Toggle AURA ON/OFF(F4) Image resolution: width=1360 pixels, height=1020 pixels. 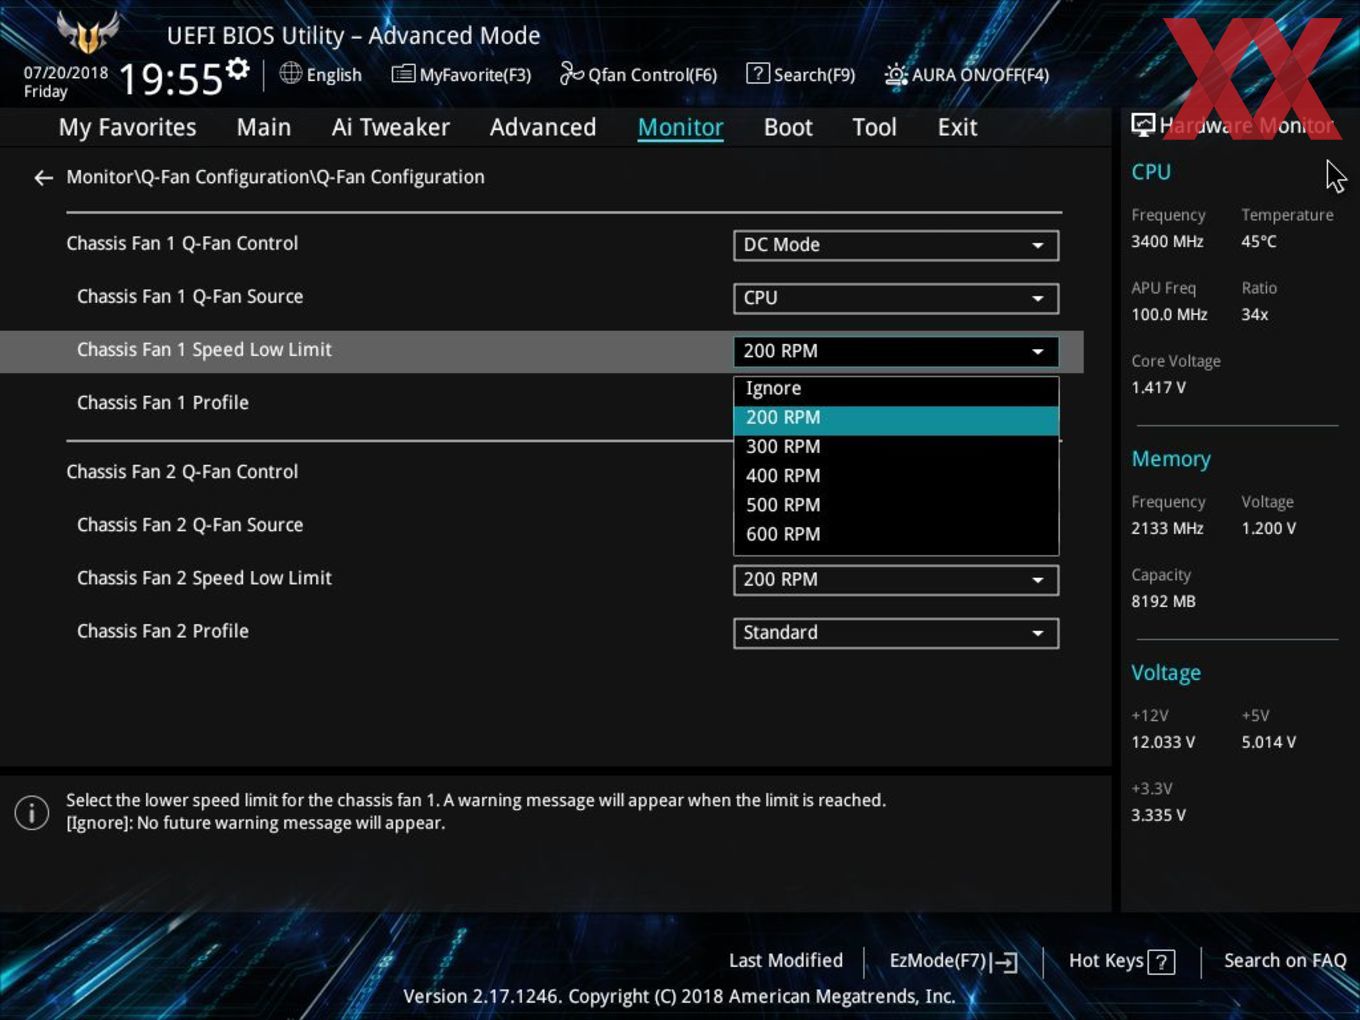pos(967,75)
